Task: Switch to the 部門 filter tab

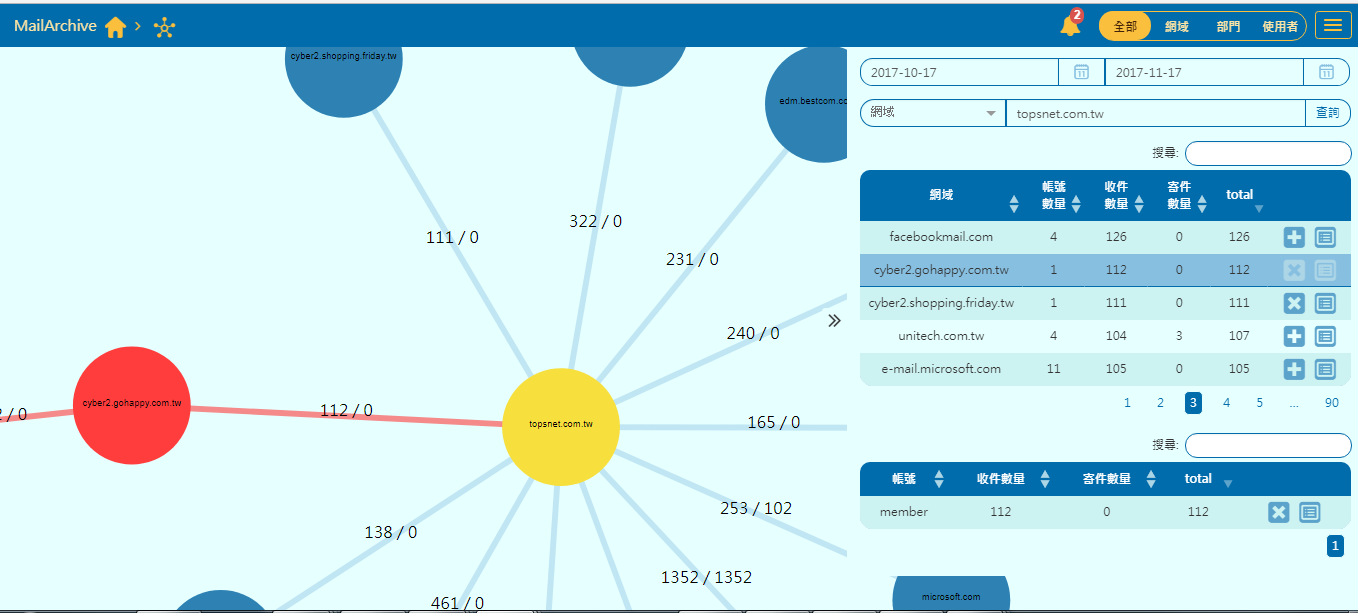Action: (x=1229, y=27)
